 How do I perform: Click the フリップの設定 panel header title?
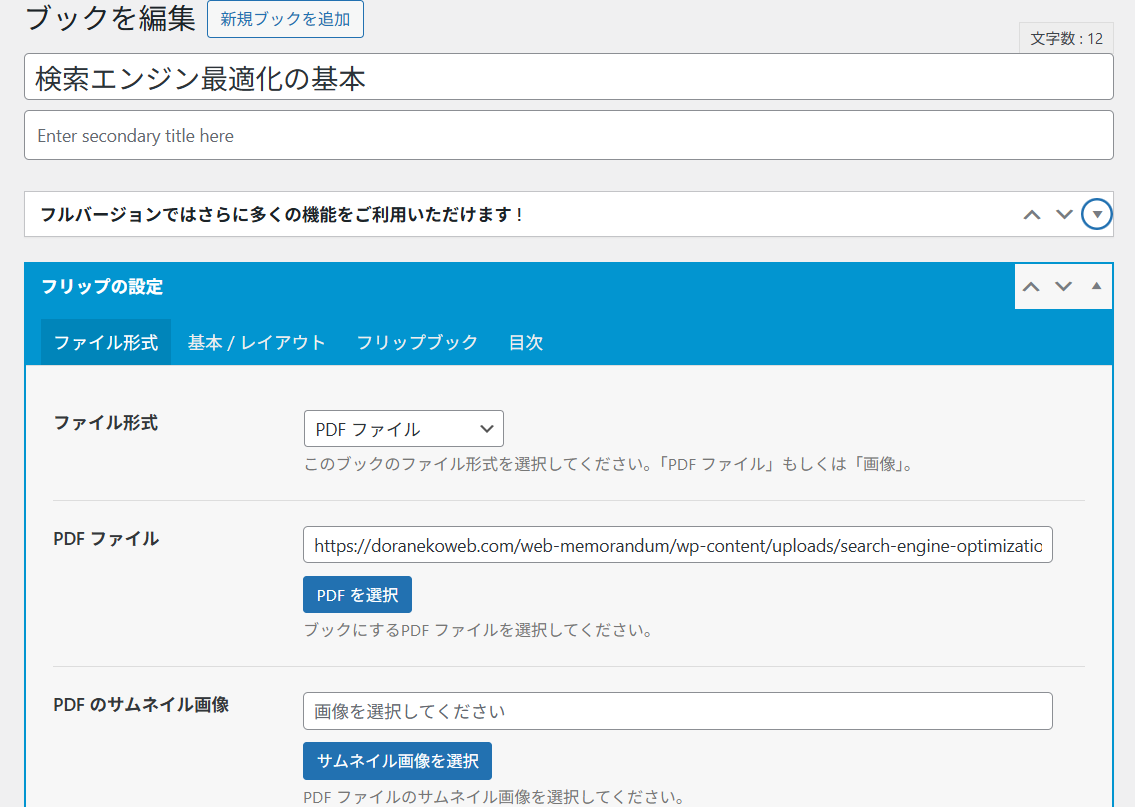coord(102,287)
